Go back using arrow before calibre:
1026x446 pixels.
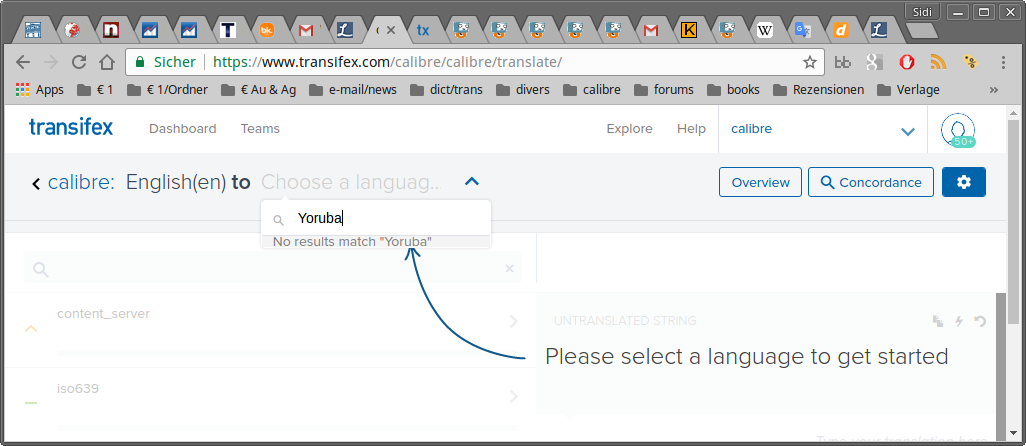pyautogui.click(x=36, y=184)
